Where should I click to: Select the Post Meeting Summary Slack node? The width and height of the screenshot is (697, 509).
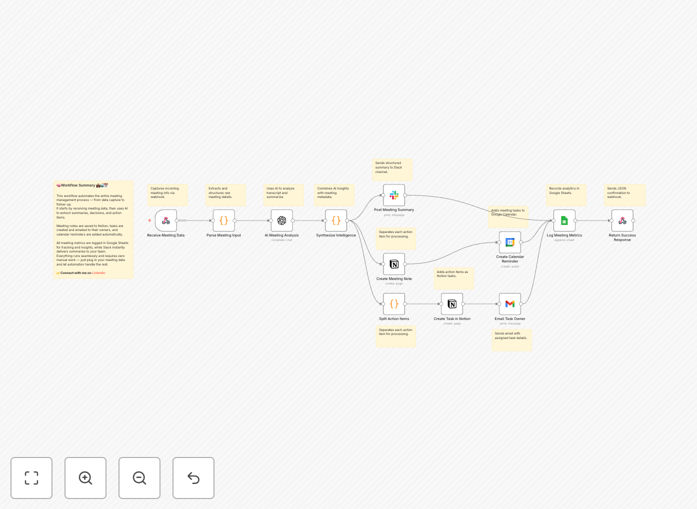pyautogui.click(x=394, y=195)
